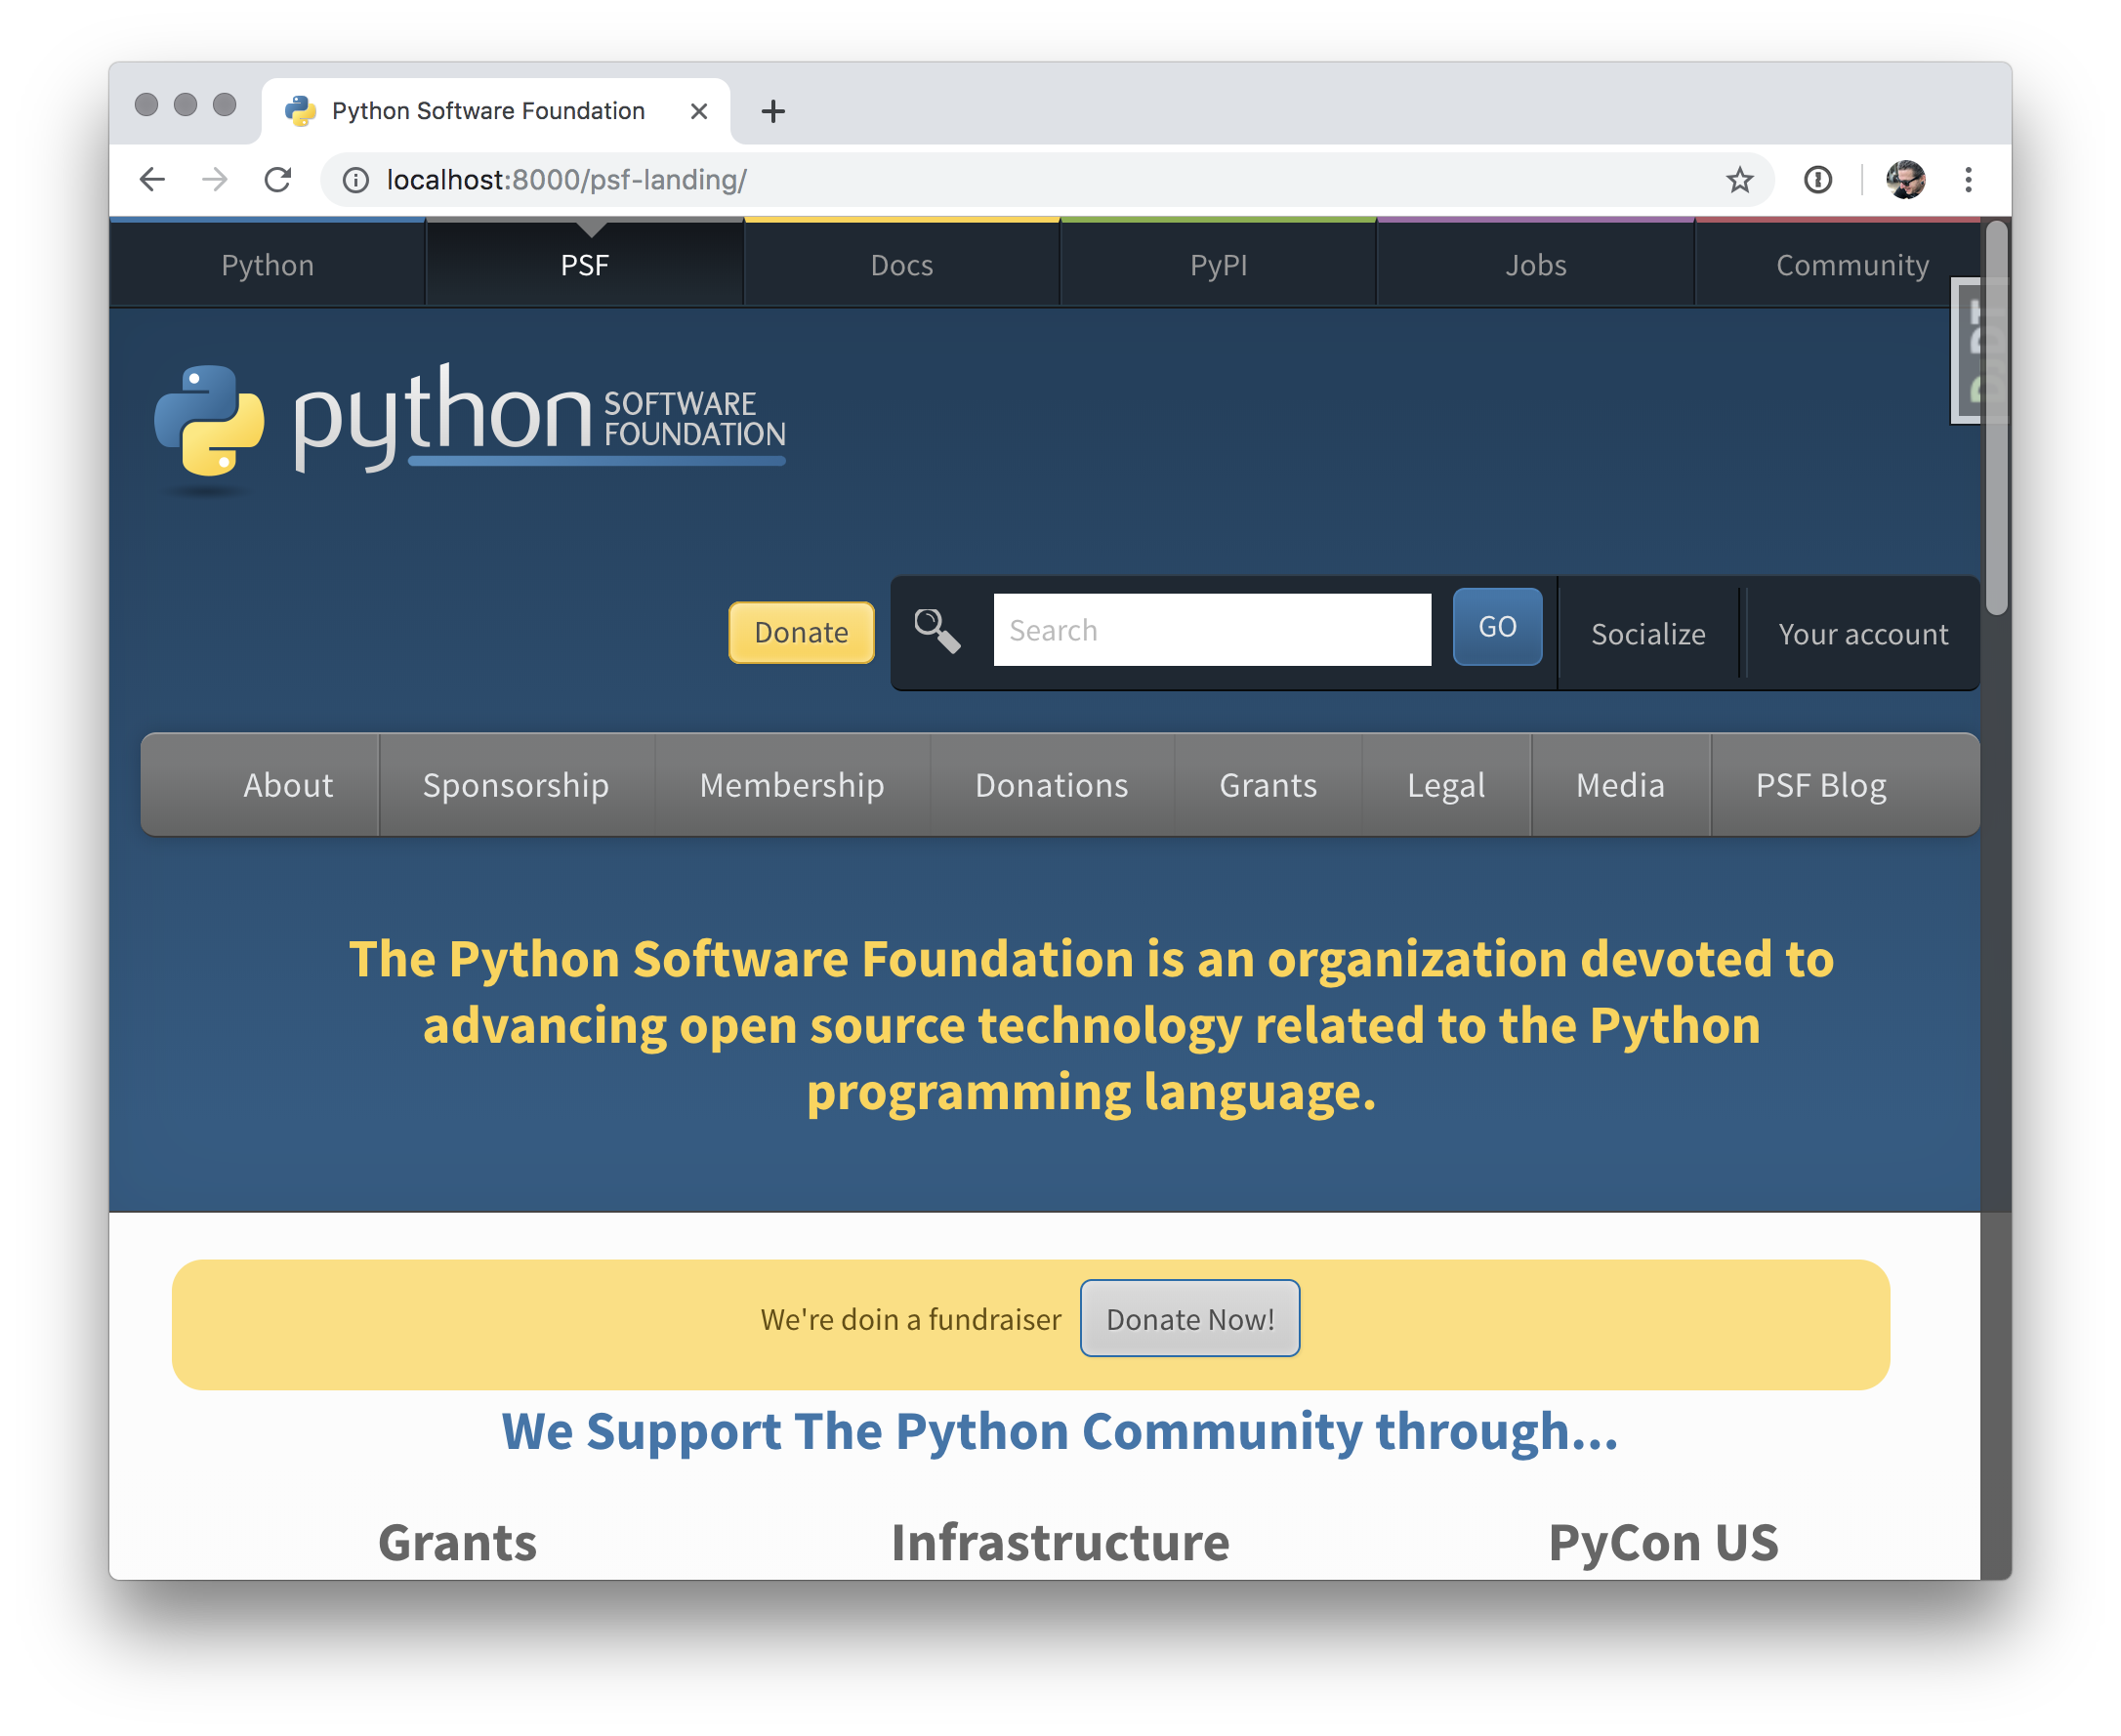Click inside the Search input field
2121x1736 pixels.
pyautogui.click(x=1211, y=630)
